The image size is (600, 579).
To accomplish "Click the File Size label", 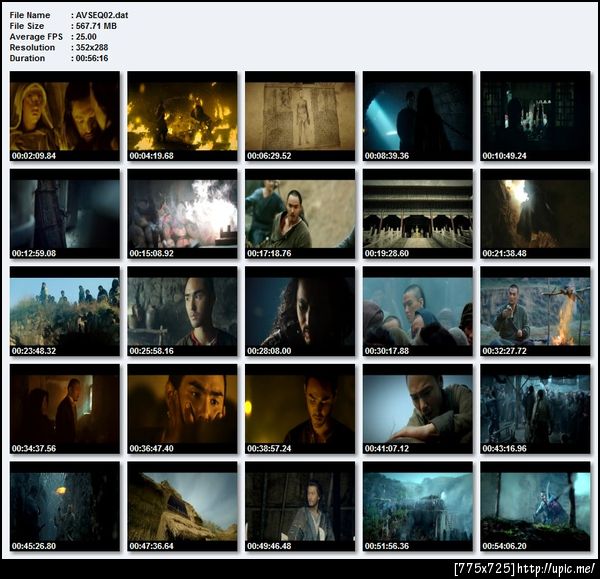I will (x=27, y=26).
